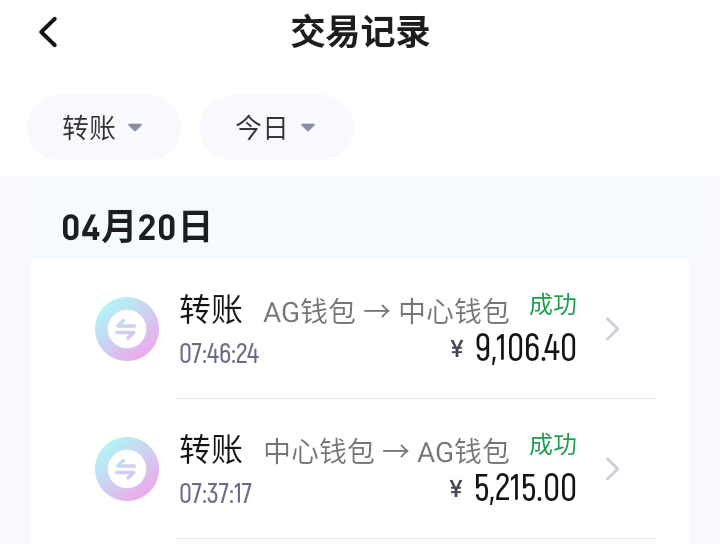The width and height of the screenshot is (720, 544).
Task: Click the 07:46:24 timestamp
Action: pyautogui.click(x=219, y=354)
